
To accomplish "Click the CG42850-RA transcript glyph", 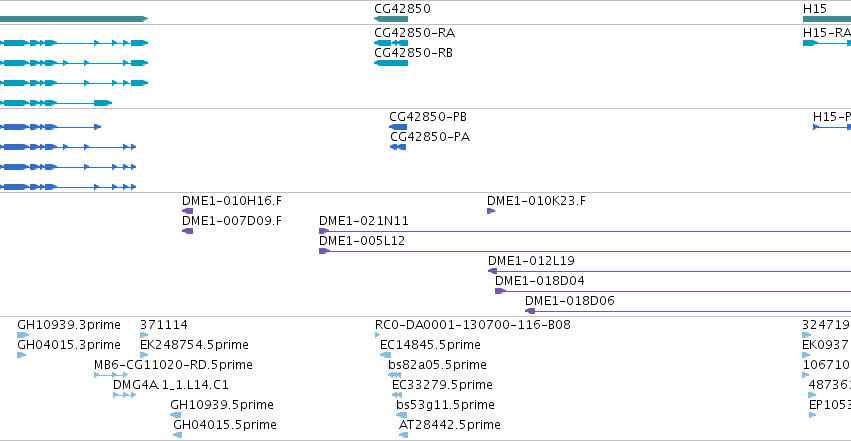I will click(391, 43).
